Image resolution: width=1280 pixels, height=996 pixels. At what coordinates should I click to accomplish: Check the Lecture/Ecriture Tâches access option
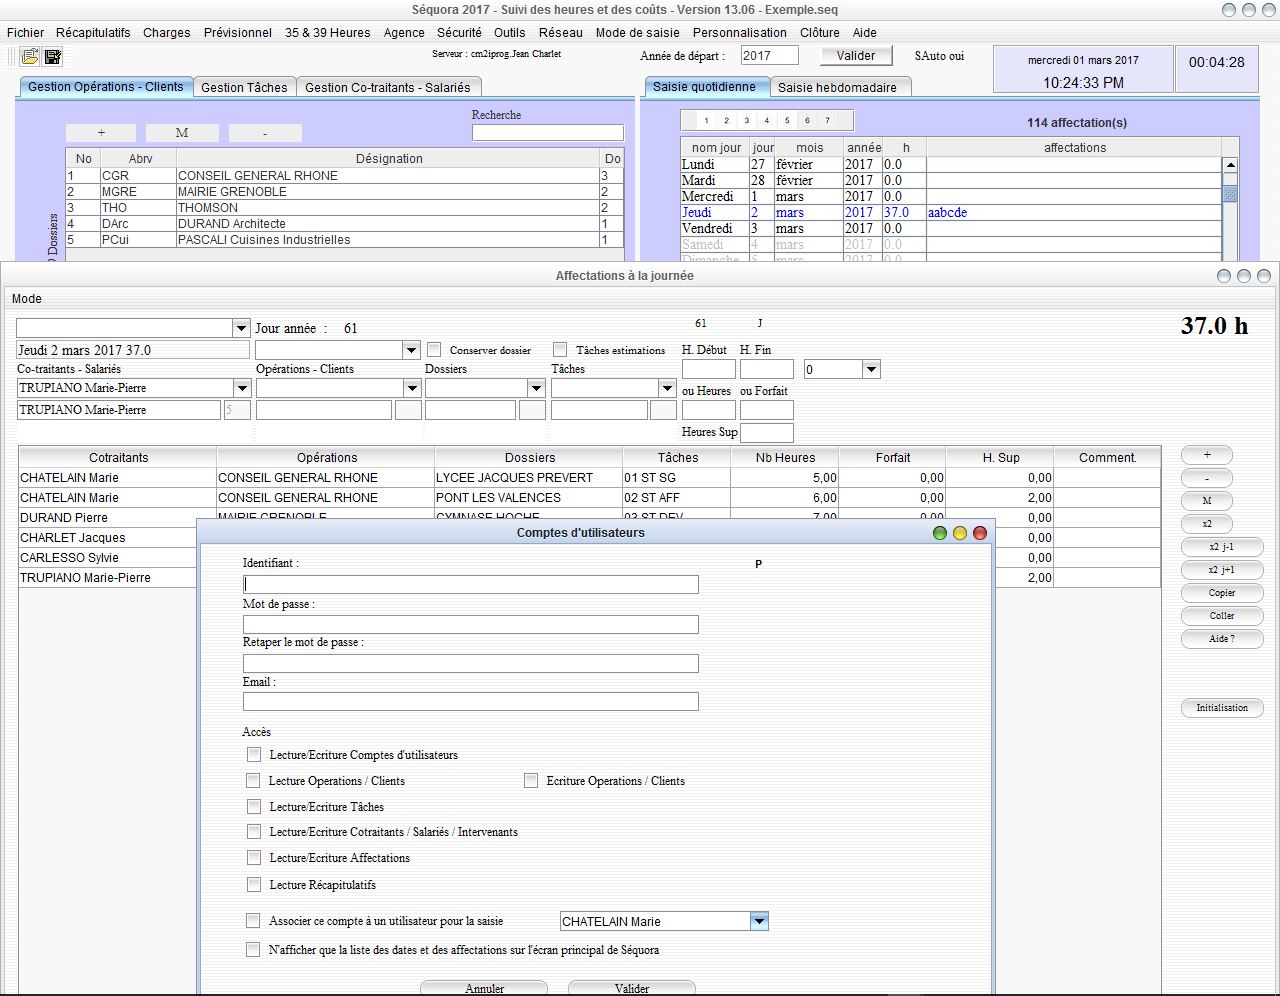click(254, 806)
